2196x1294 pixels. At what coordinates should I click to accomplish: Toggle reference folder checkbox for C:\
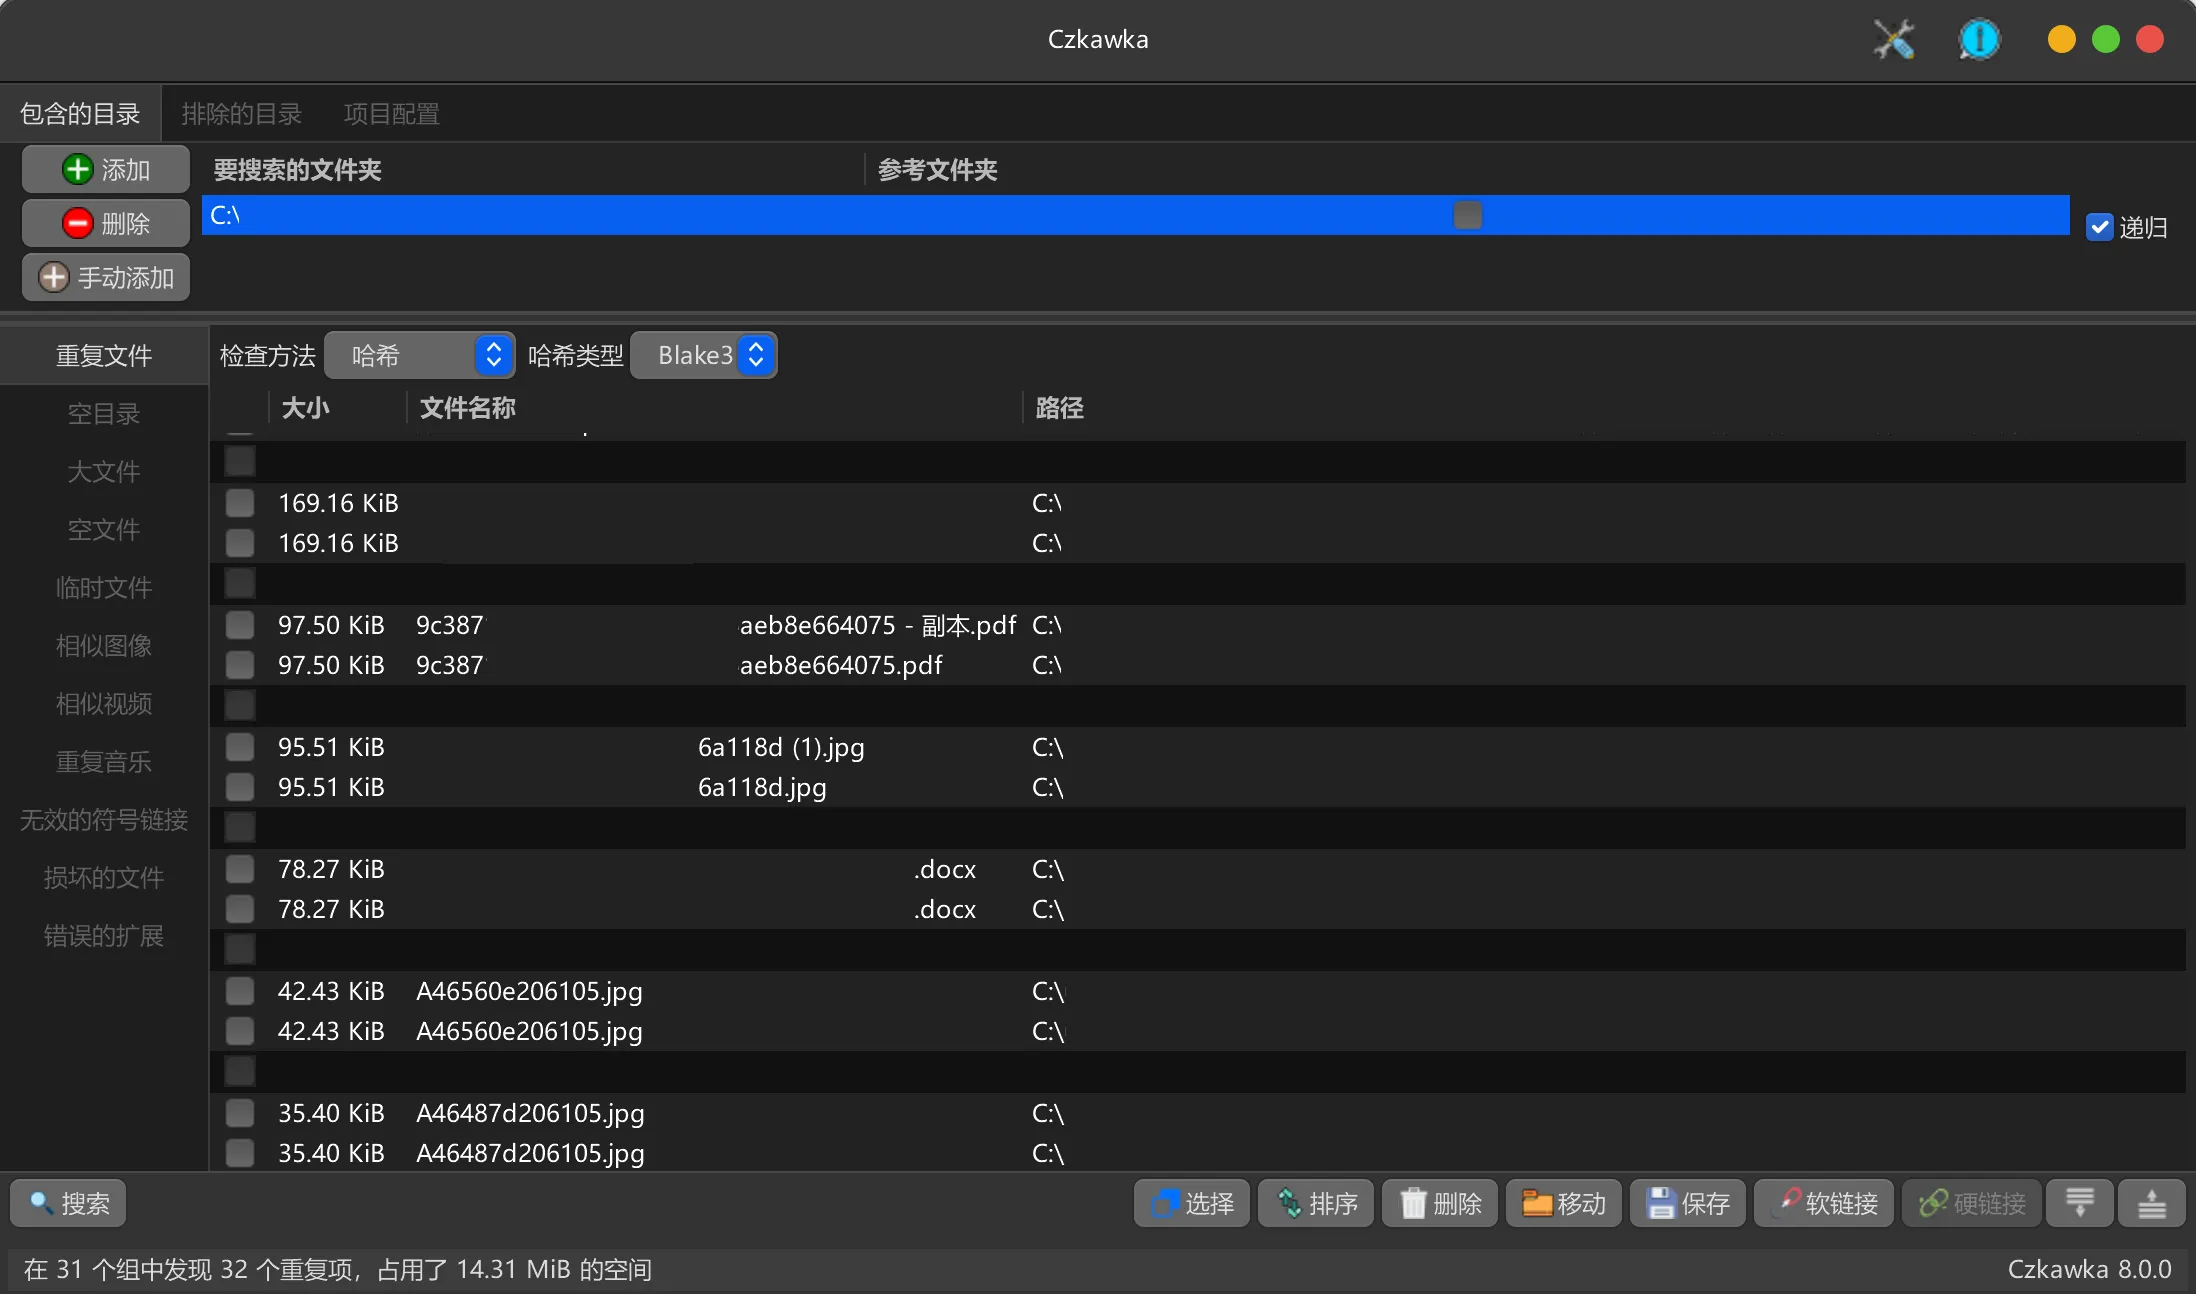[1468, 215]
